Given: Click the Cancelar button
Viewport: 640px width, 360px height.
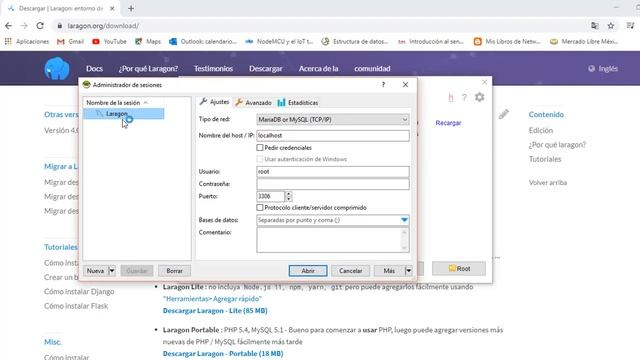Looking at the screenshot, I should (350, 271).
